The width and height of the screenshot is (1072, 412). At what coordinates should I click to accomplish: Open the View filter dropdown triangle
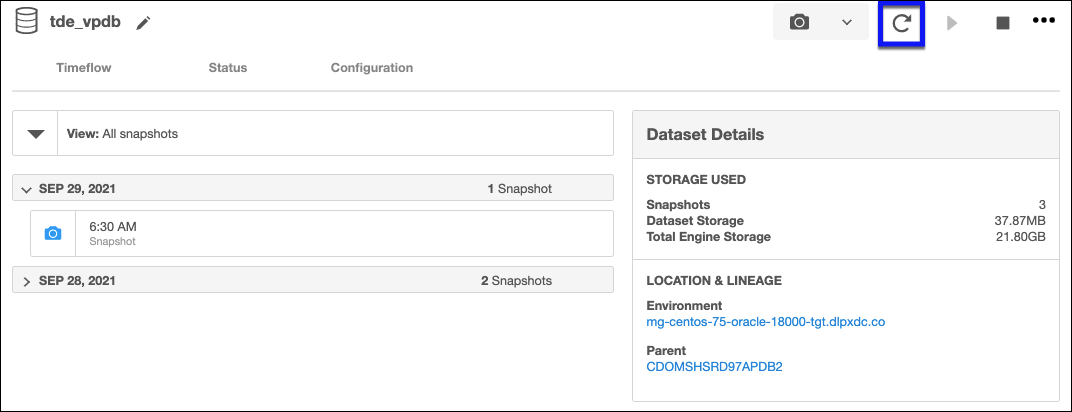click(x=36, y=133)
